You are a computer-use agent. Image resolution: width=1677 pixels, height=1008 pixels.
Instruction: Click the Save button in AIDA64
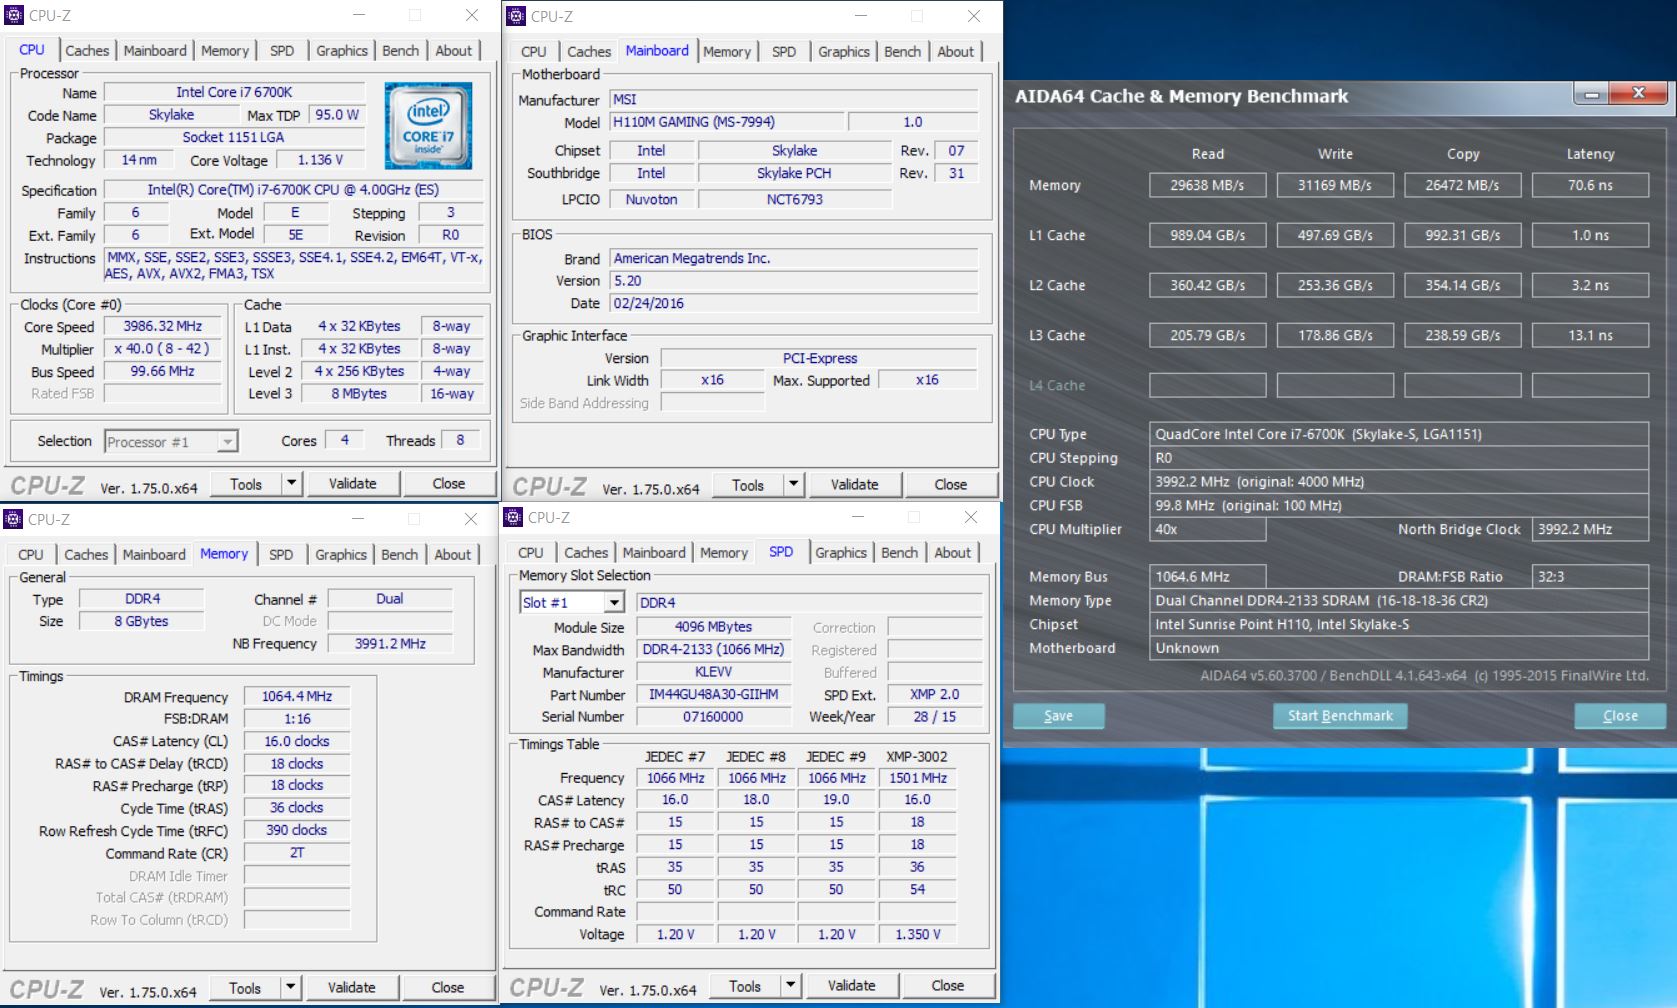[1058, 716]
